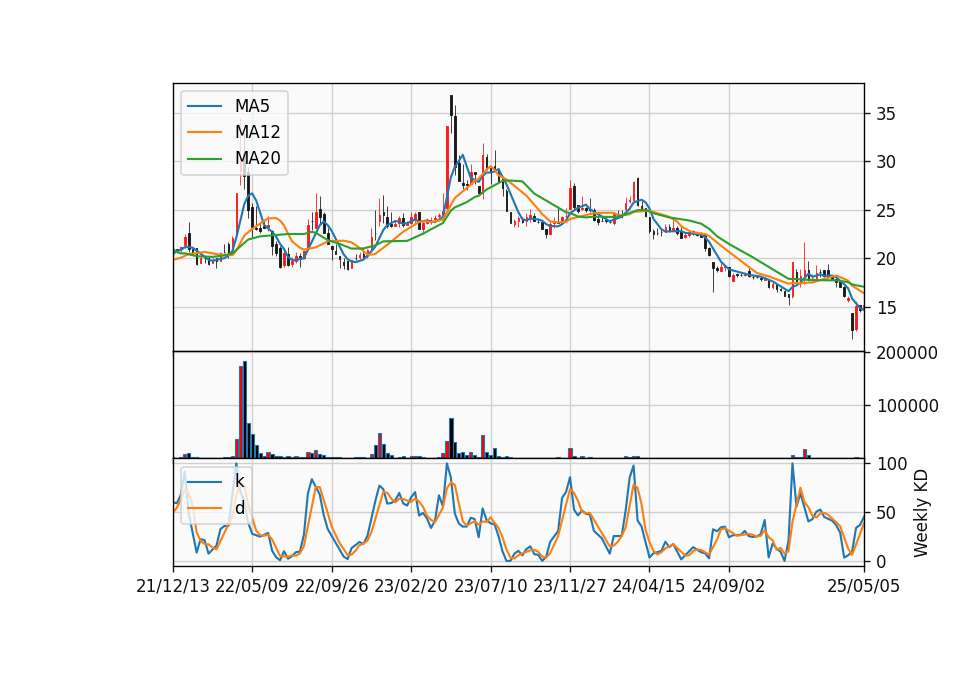The width and height of the screenshot is (960, 690).
Task: Select the date label 25/05/05
Action: [x=864, y=587]
